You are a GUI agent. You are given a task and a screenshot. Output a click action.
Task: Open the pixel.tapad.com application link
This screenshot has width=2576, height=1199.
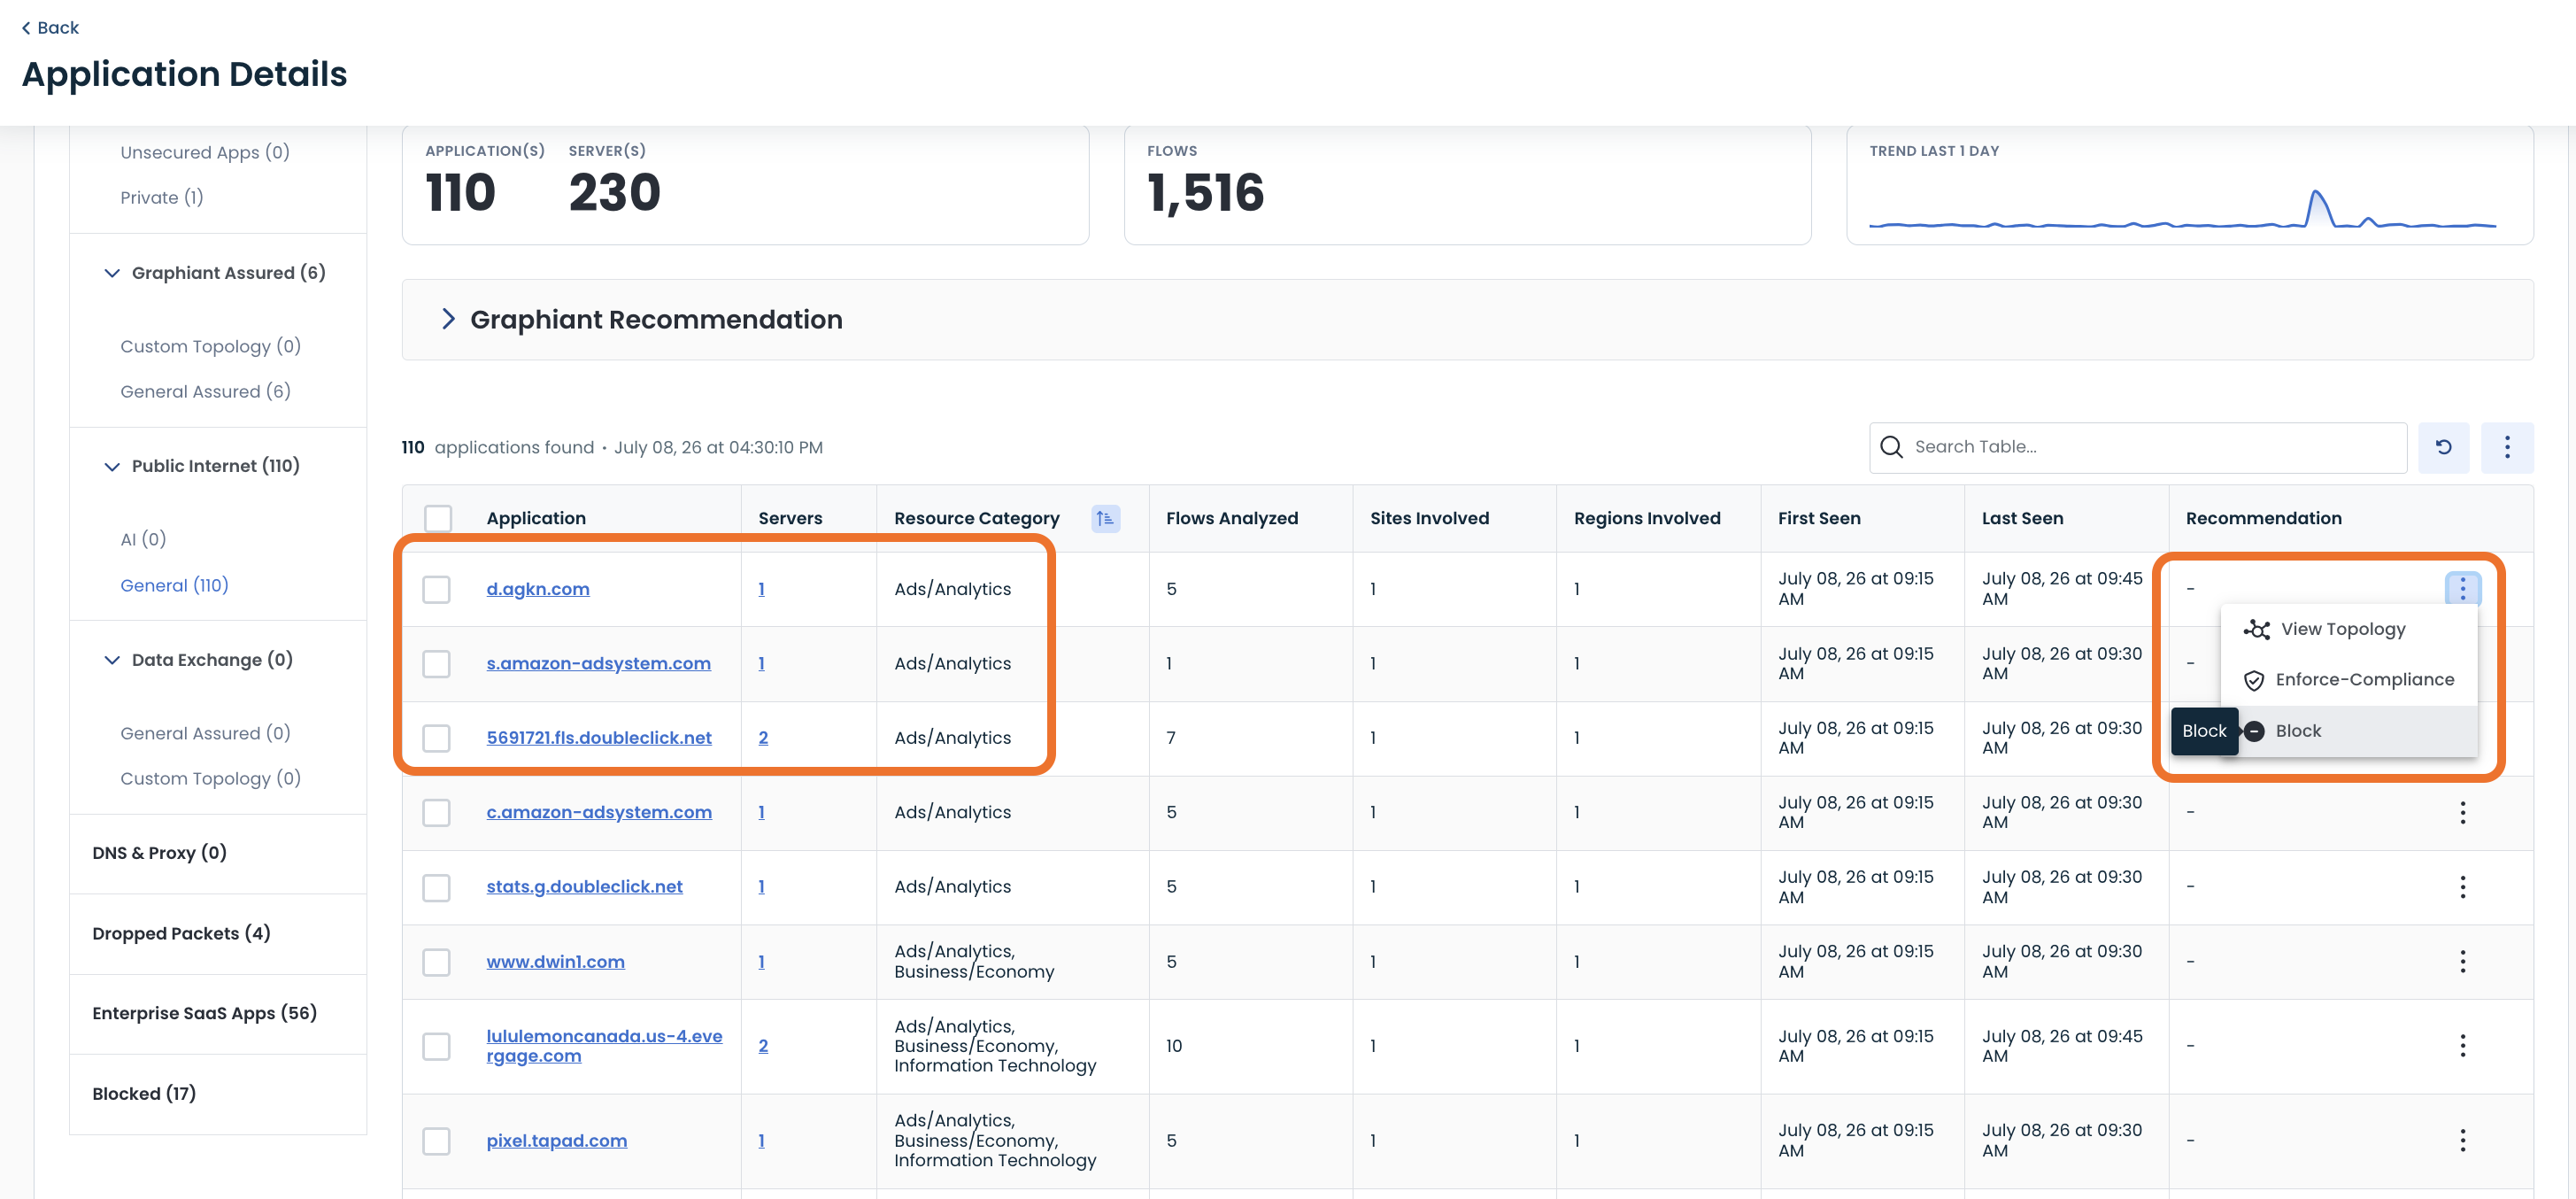coord(557,1140)
